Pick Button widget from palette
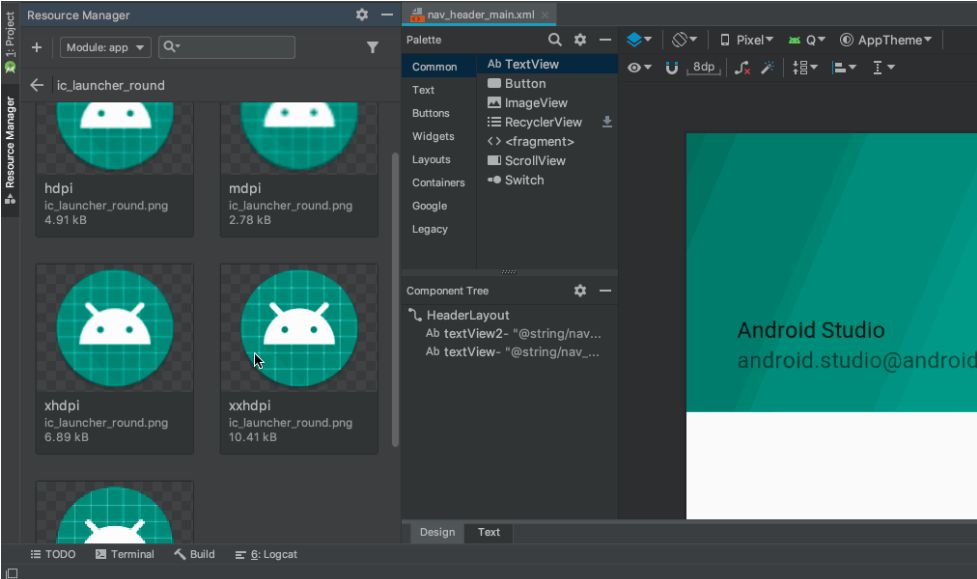The width and height of the screenshot is (977, 579). 547,84
